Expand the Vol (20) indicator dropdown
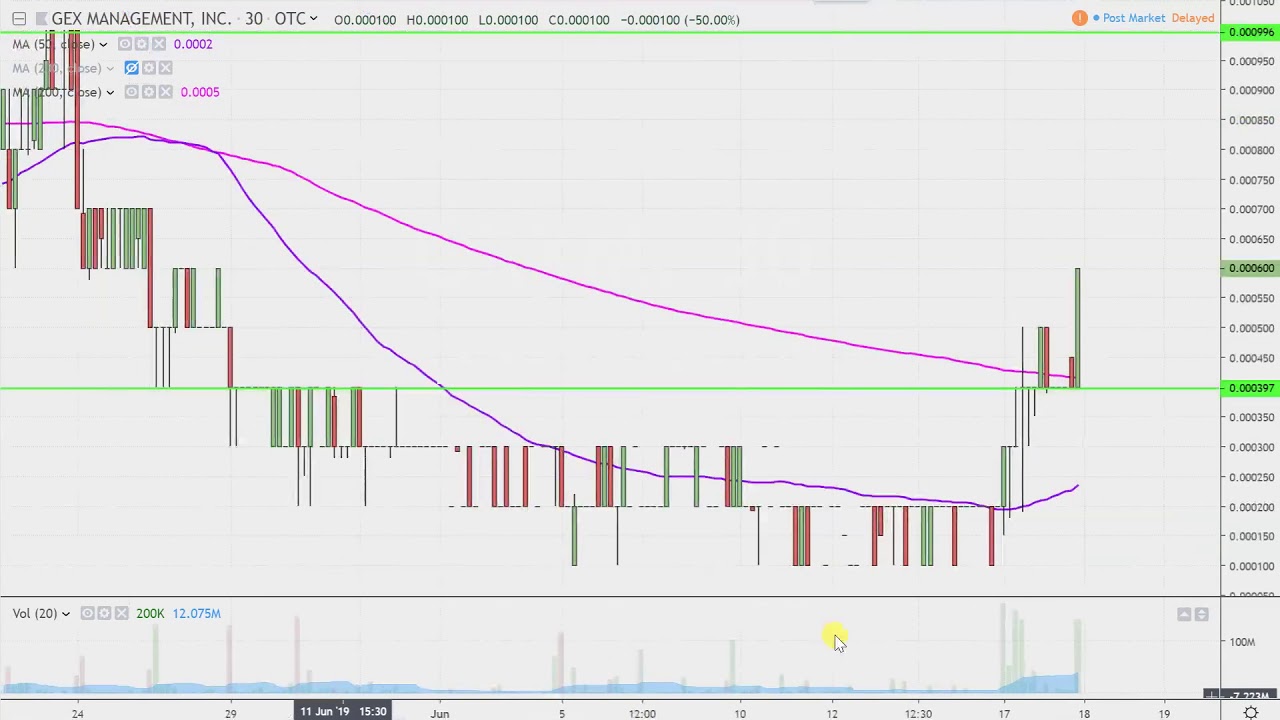Image resolution: width=1280 pixels, height=720 pixels. tap(65, 614)
